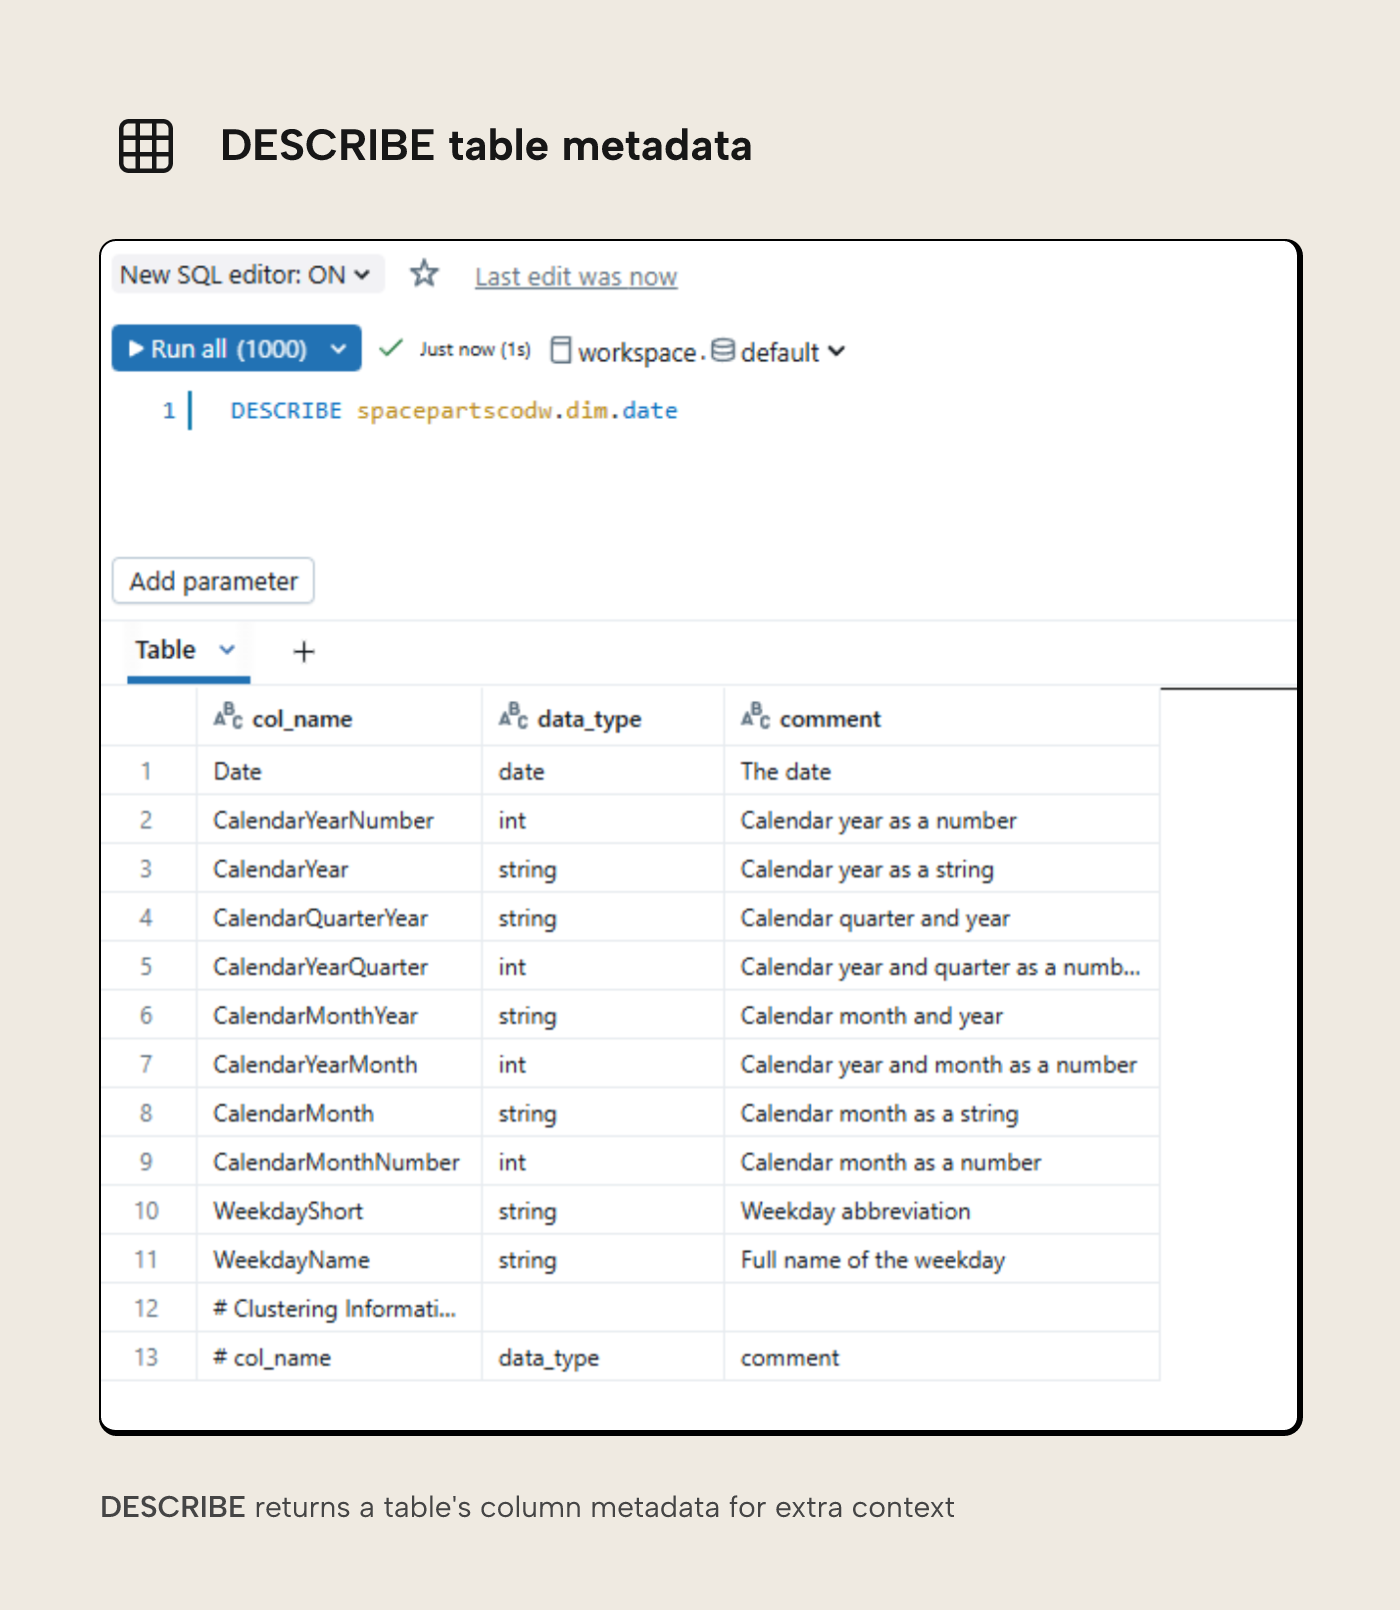Select the 'CalendarQuarterYear' cell
This screenshot has width=1400, height=1610.
pos(339,918)
